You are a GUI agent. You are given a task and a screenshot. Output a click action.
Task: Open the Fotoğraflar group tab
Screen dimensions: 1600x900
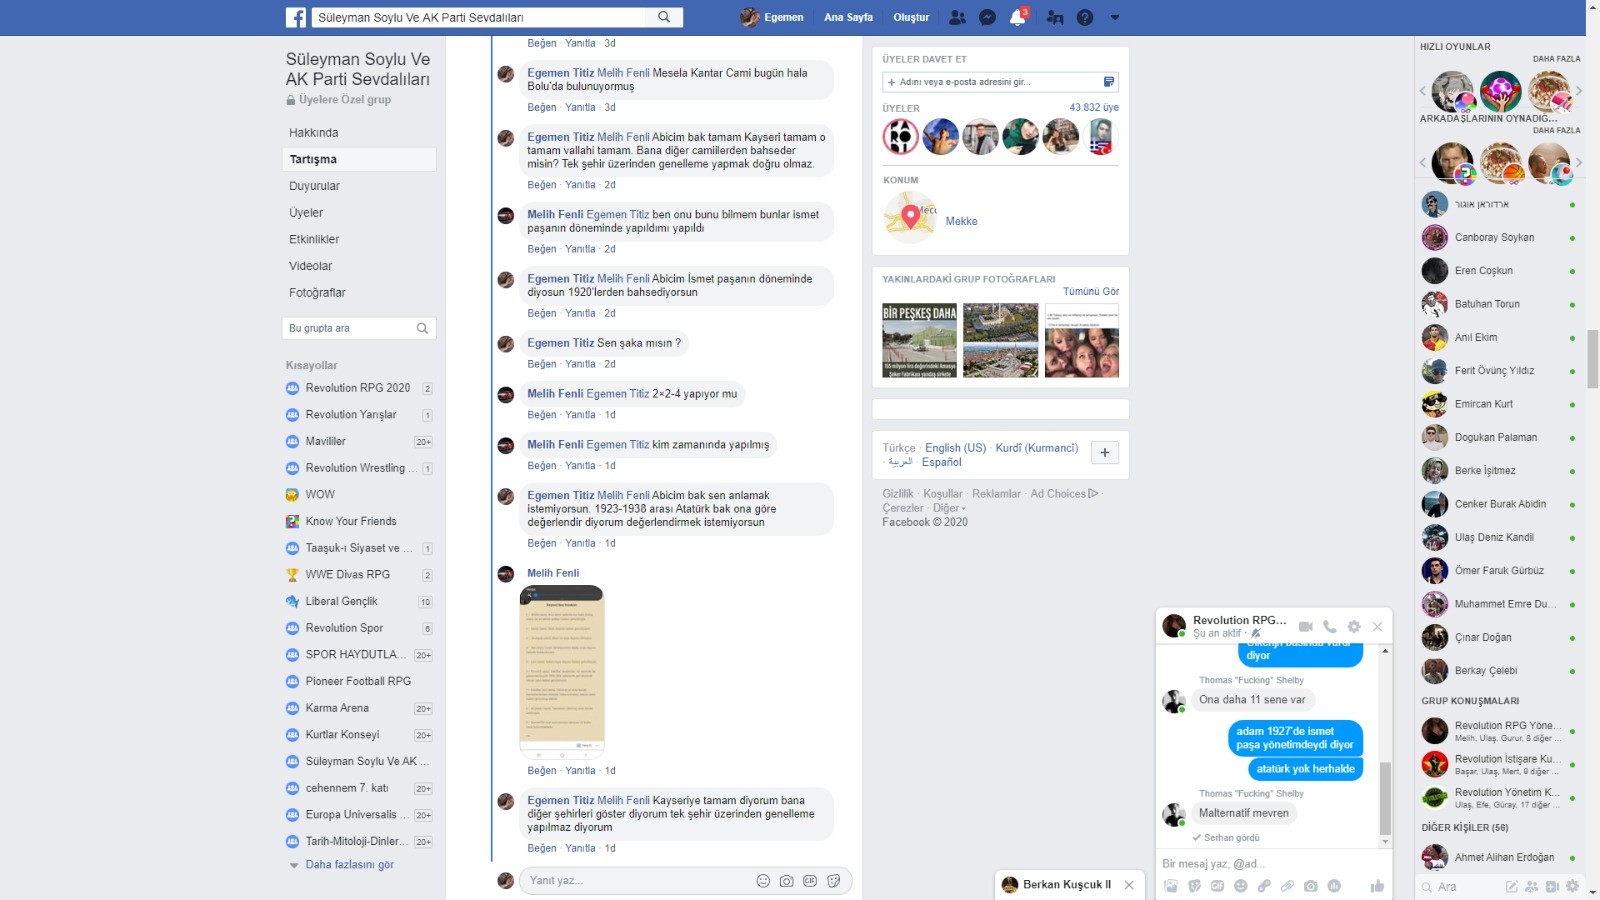coord(317,293)
